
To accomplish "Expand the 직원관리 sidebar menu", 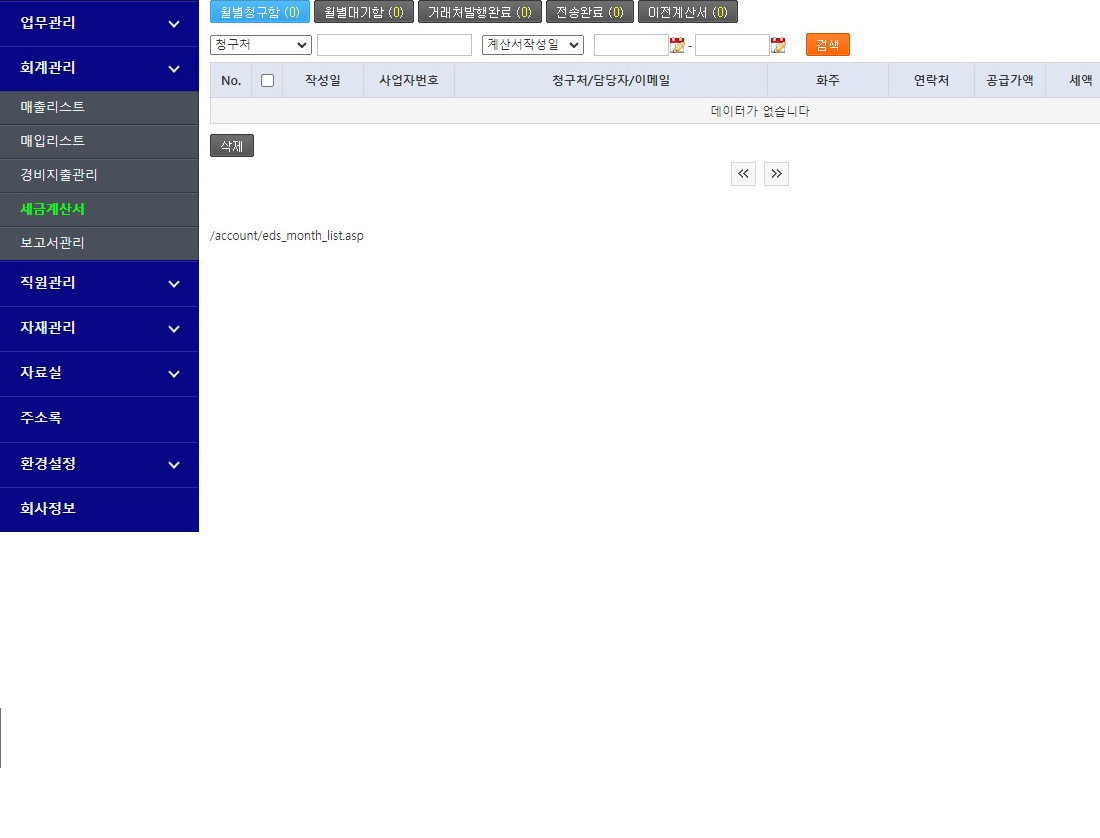I will [99, 283].
